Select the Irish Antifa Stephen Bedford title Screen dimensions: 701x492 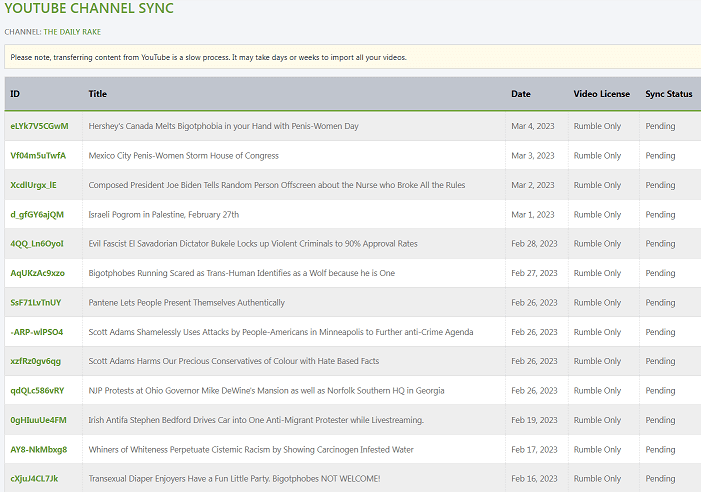pyautogui.click(x=256, y=420)
